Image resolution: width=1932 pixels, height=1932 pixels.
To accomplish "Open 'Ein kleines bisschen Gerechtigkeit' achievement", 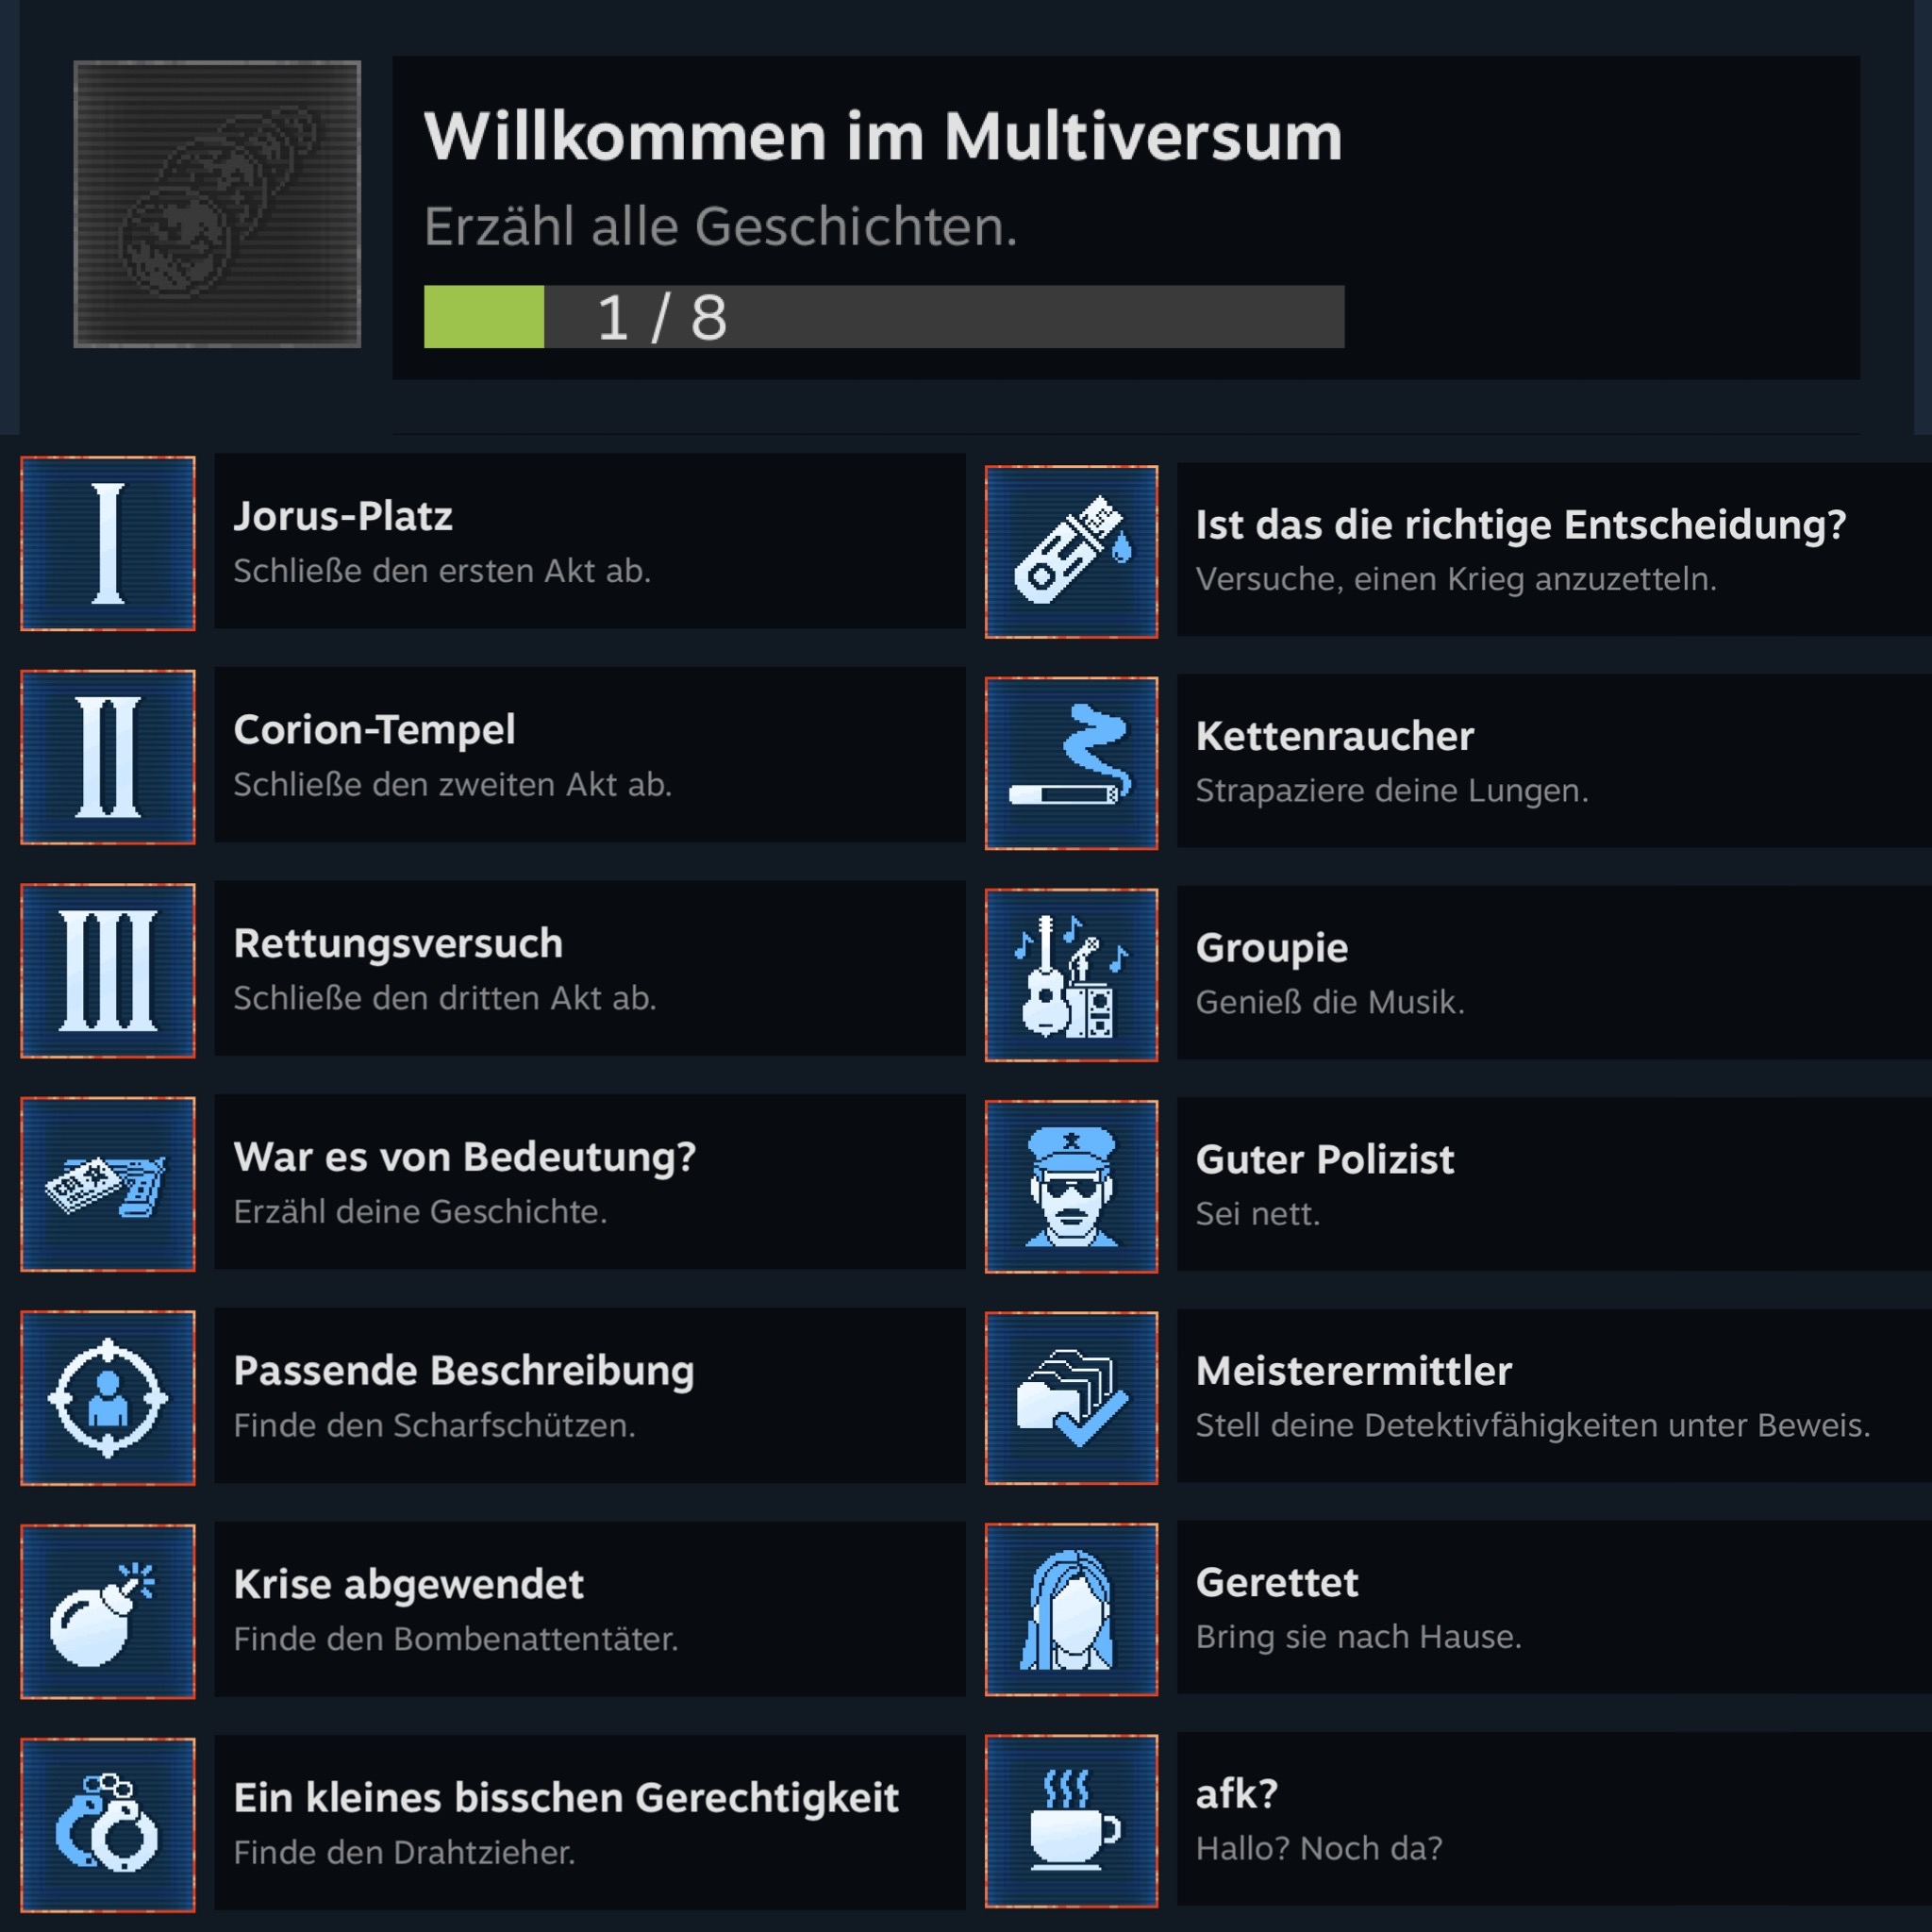I will (x=590, y=1823).
